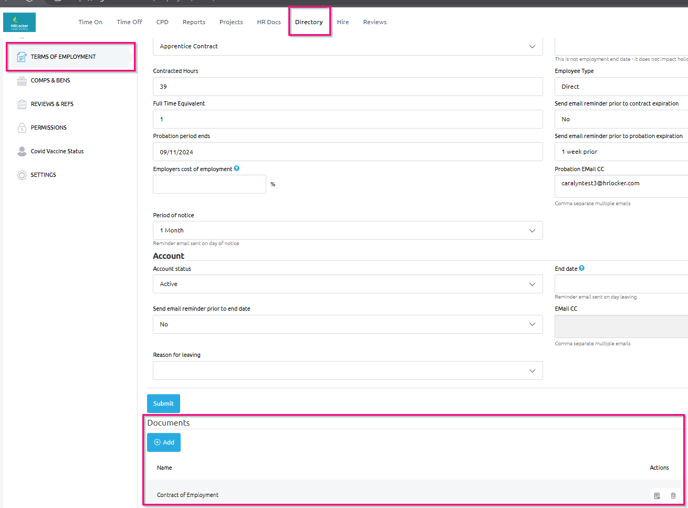Image resolution: width=688 pixels, height=508 pixels.
Task: Open Settings in the sidebar
Action: (x=43, y=175)
